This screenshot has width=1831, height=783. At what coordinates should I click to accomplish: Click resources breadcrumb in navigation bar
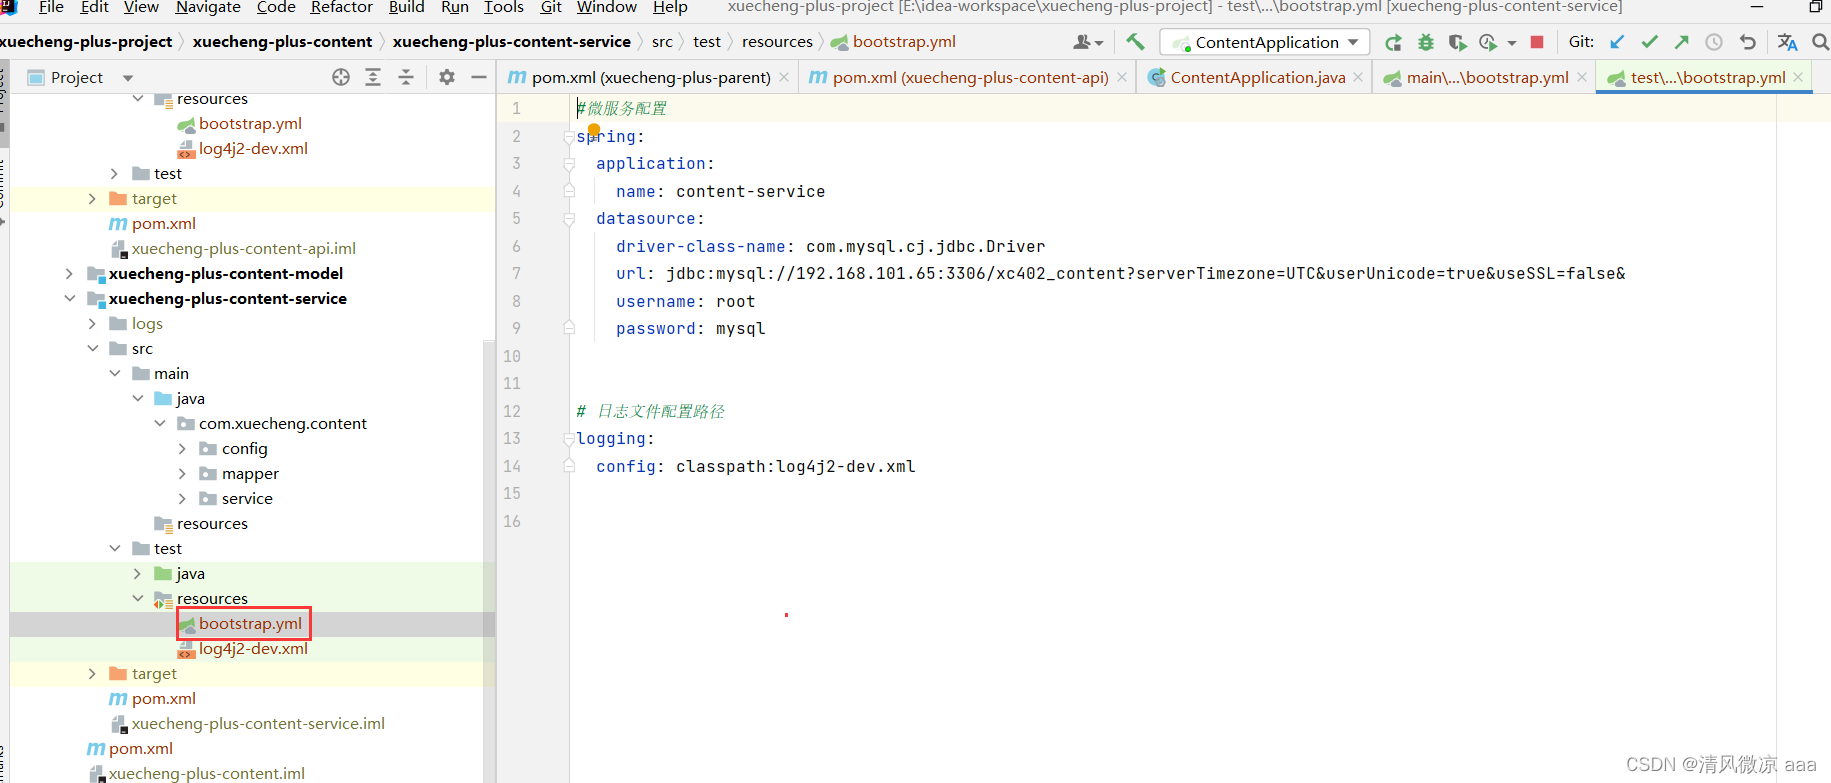777,42
